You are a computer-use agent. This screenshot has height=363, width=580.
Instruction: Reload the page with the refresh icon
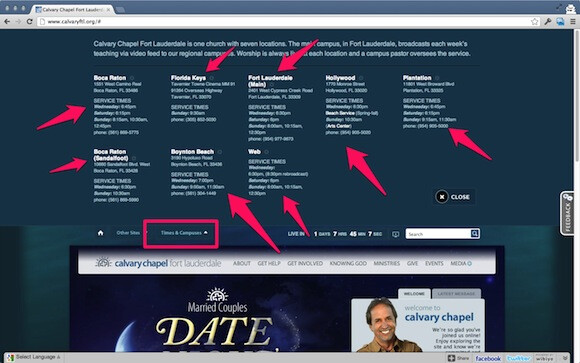(x=29, y=21)
